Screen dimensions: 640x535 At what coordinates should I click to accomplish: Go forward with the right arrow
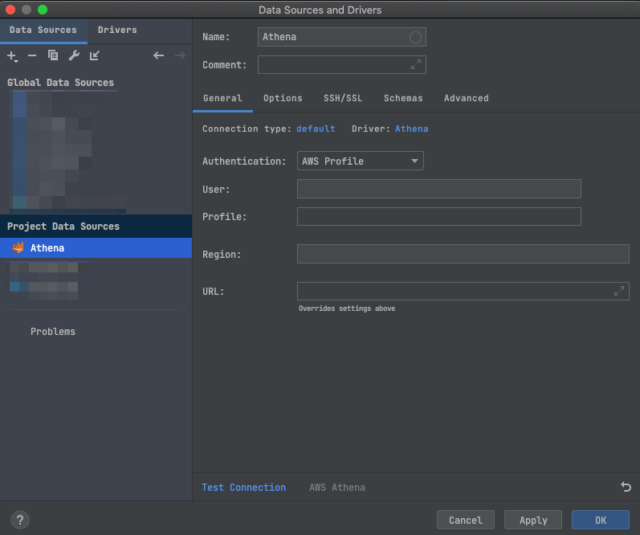[x=180, y=55]
